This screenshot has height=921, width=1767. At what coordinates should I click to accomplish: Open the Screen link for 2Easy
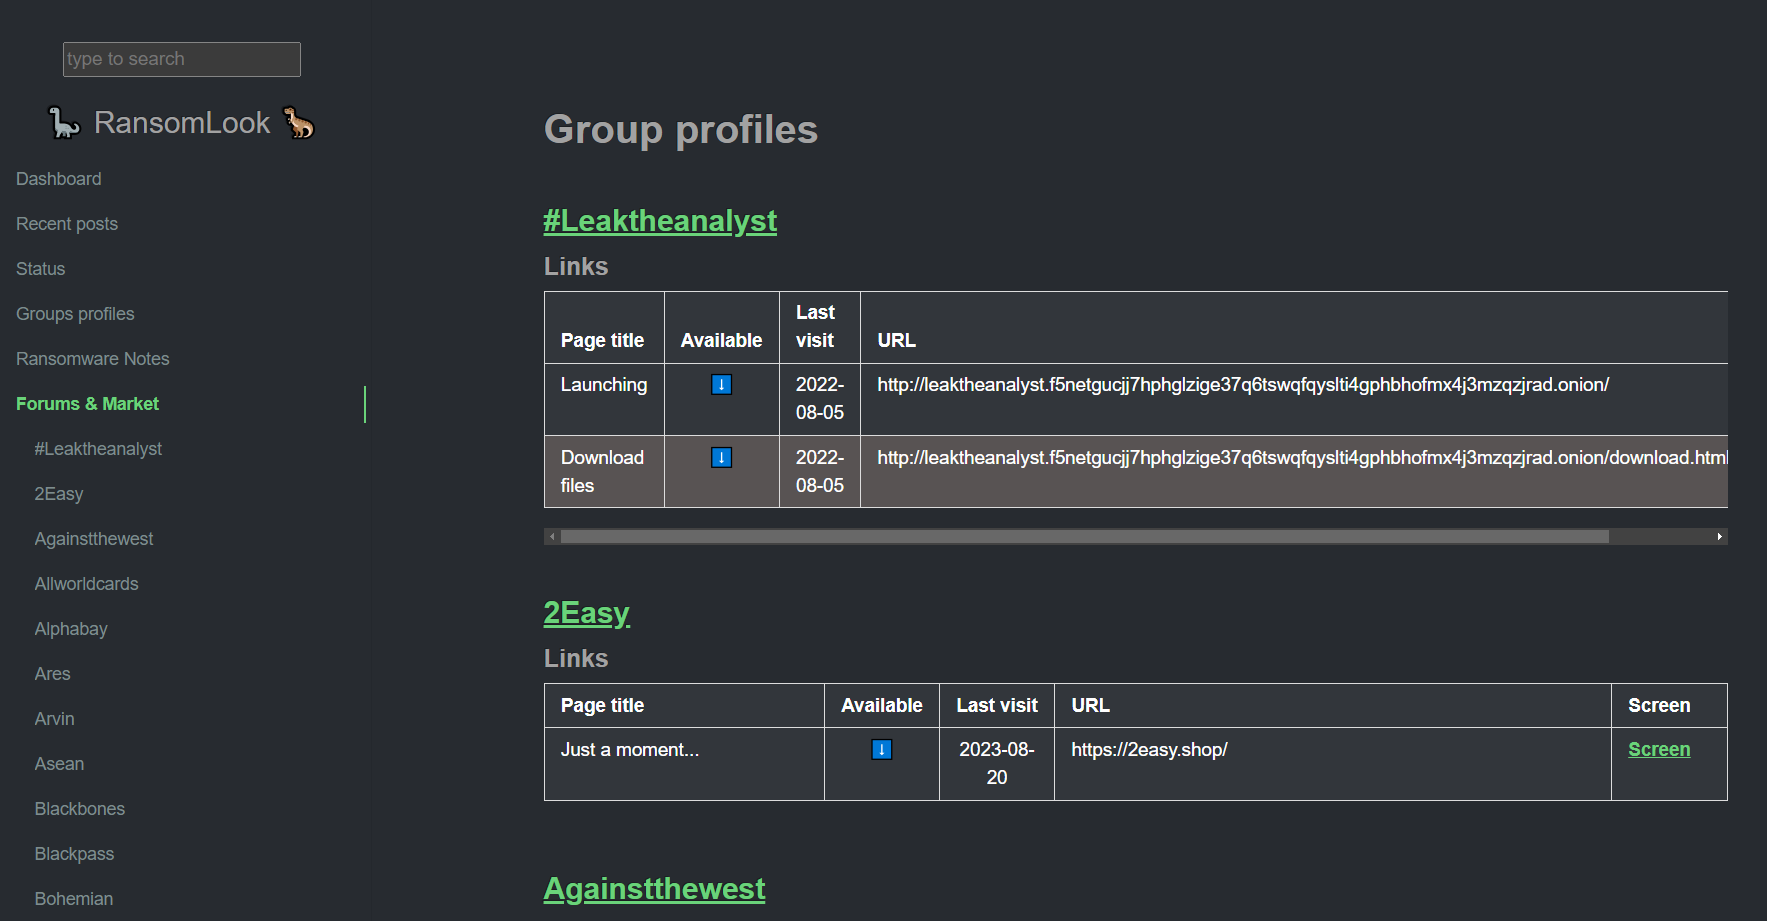1659,750
